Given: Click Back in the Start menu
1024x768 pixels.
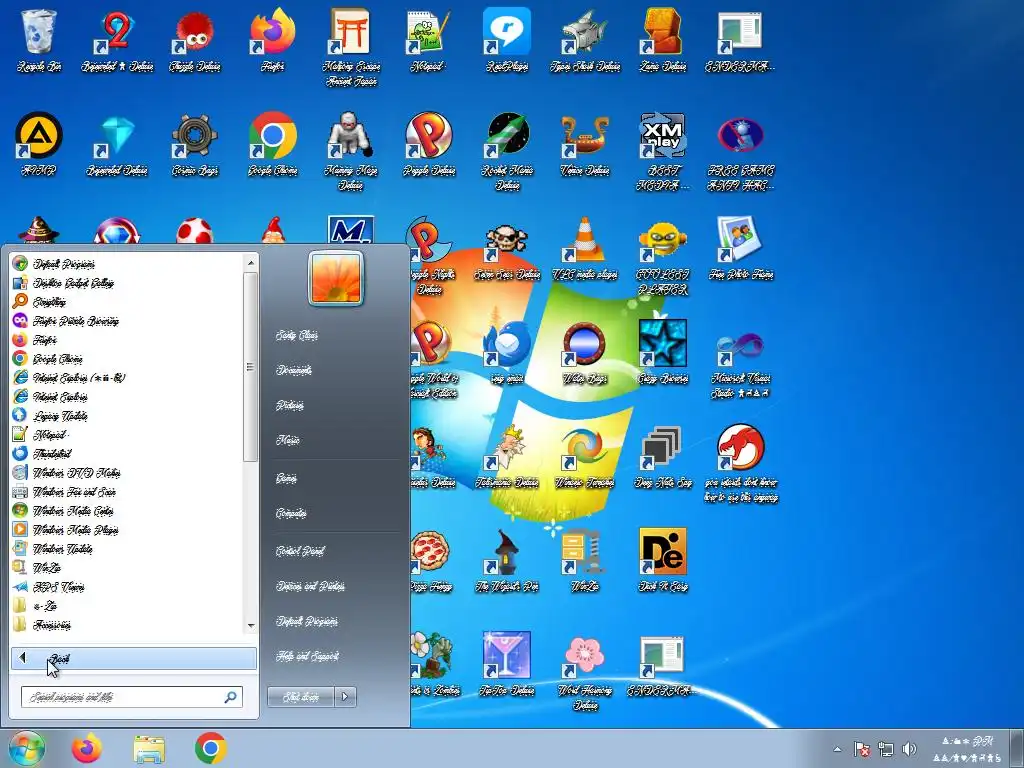Looking at the screenshot, I should click(x=134, y=658).
